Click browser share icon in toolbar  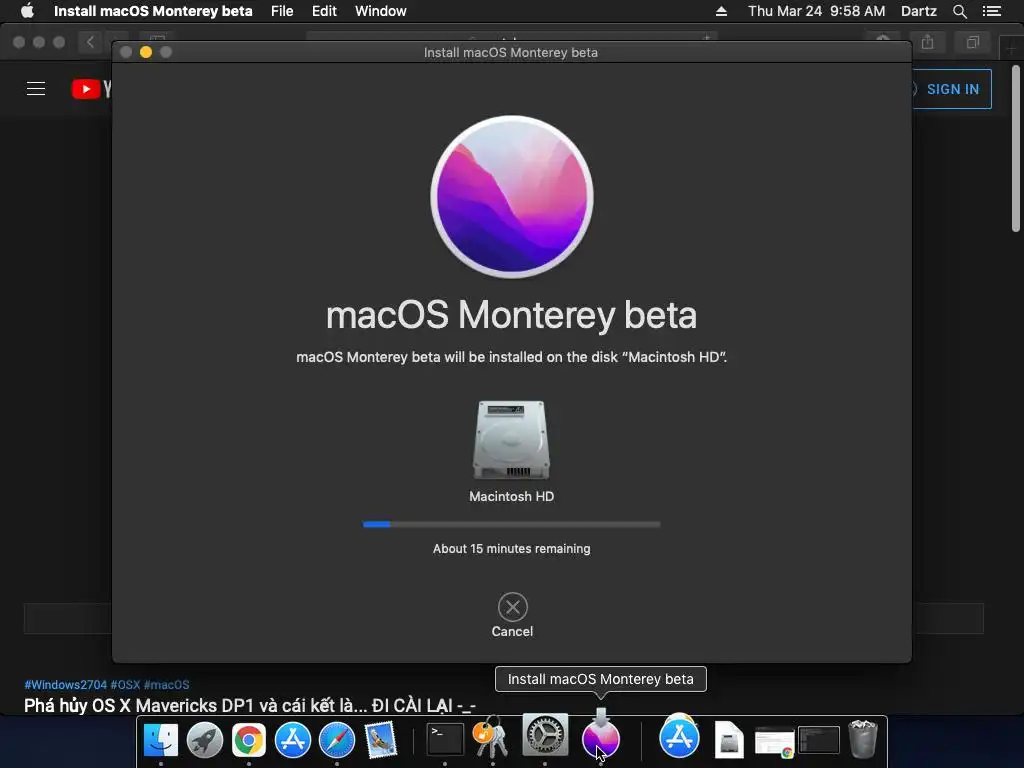point(927,42)
